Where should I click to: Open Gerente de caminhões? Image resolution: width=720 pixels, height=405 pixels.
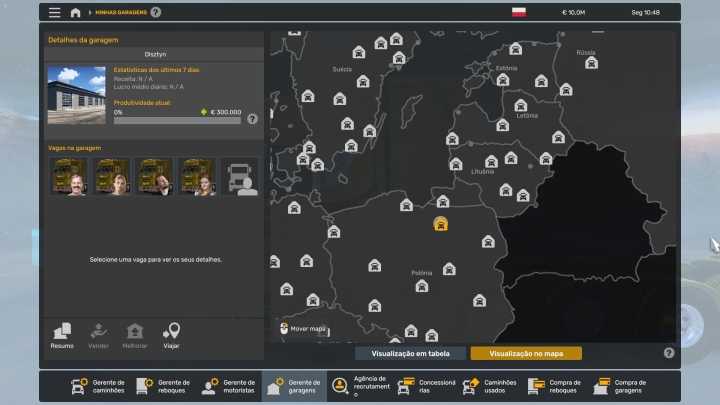98,386
